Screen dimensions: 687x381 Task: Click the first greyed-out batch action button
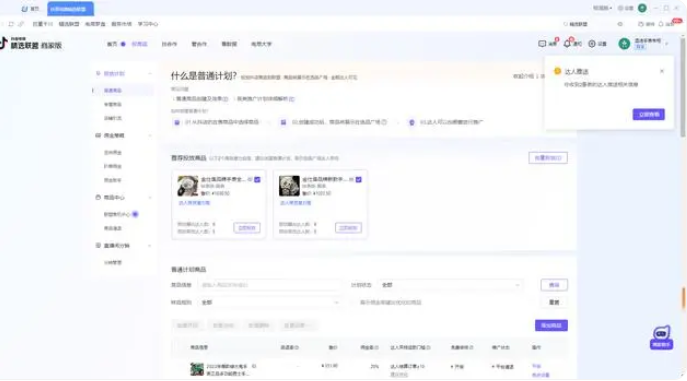pos(188,325)
